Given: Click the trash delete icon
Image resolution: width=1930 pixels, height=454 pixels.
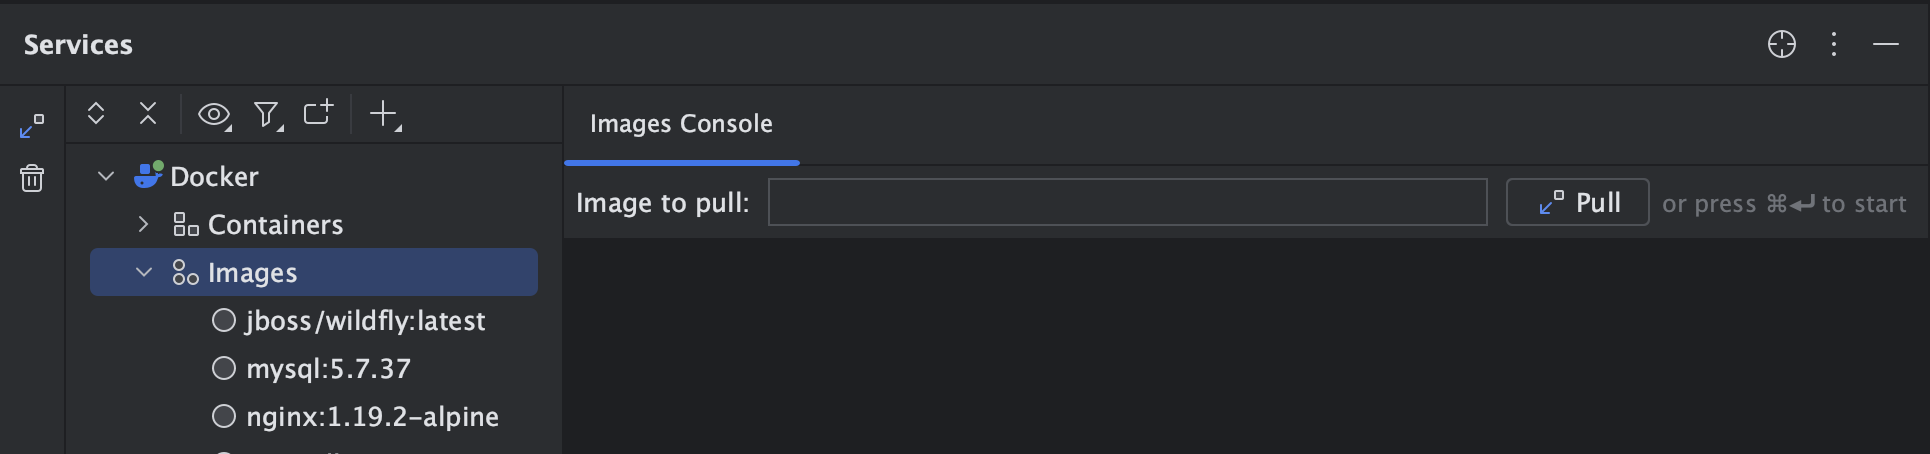Looking at the screenshot, I should pos(32,178).
